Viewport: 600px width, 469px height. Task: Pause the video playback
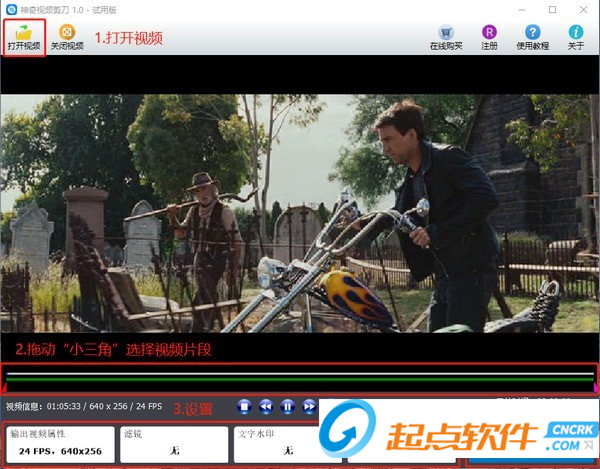287,406
